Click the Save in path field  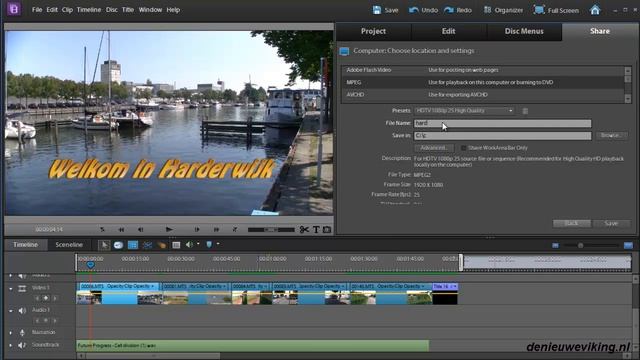coord(502,136)
